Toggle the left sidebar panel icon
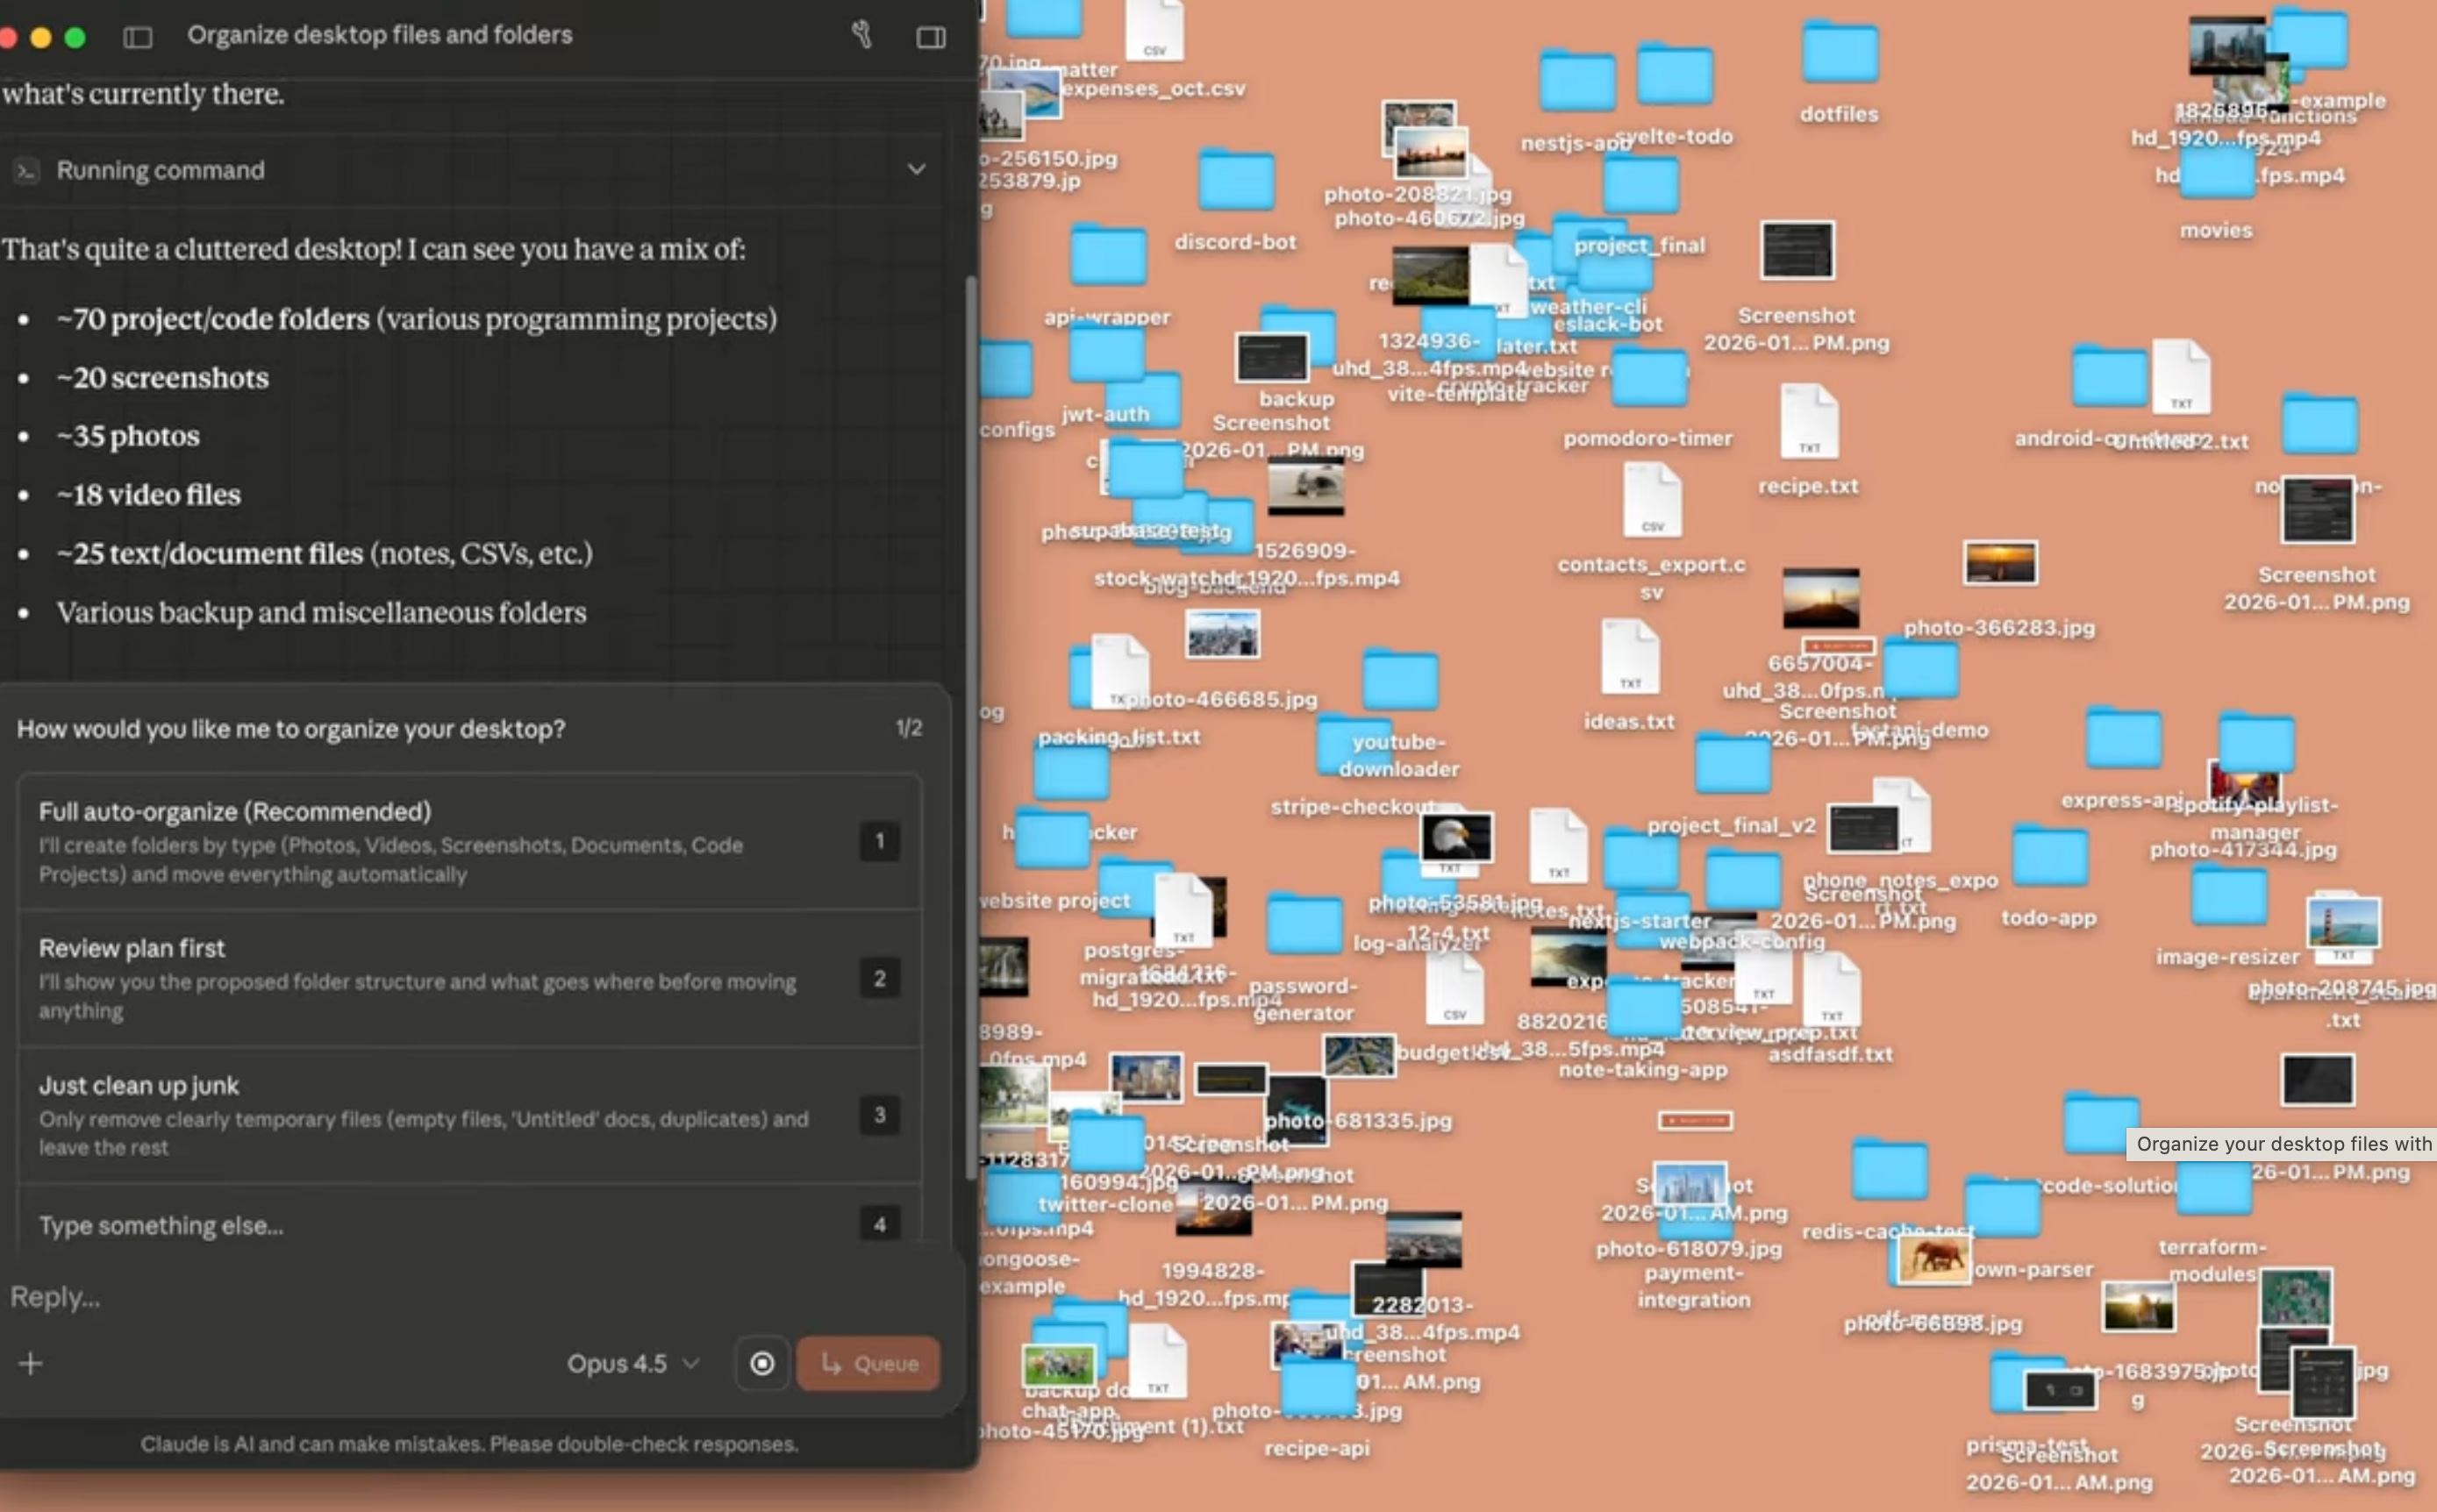Image resolution: width=2437 pixels, height=1512 pixels. (x=137, y=37)
